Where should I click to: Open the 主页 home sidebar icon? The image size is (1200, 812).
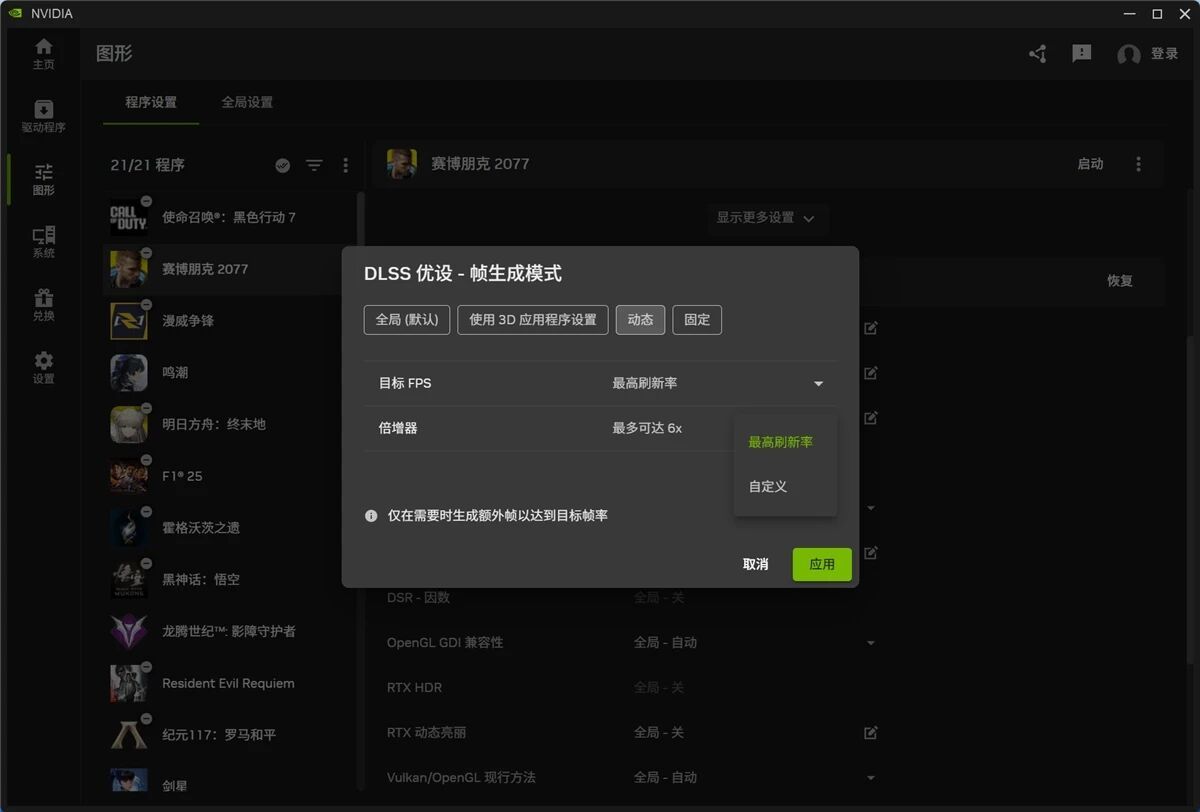(43, 54)
